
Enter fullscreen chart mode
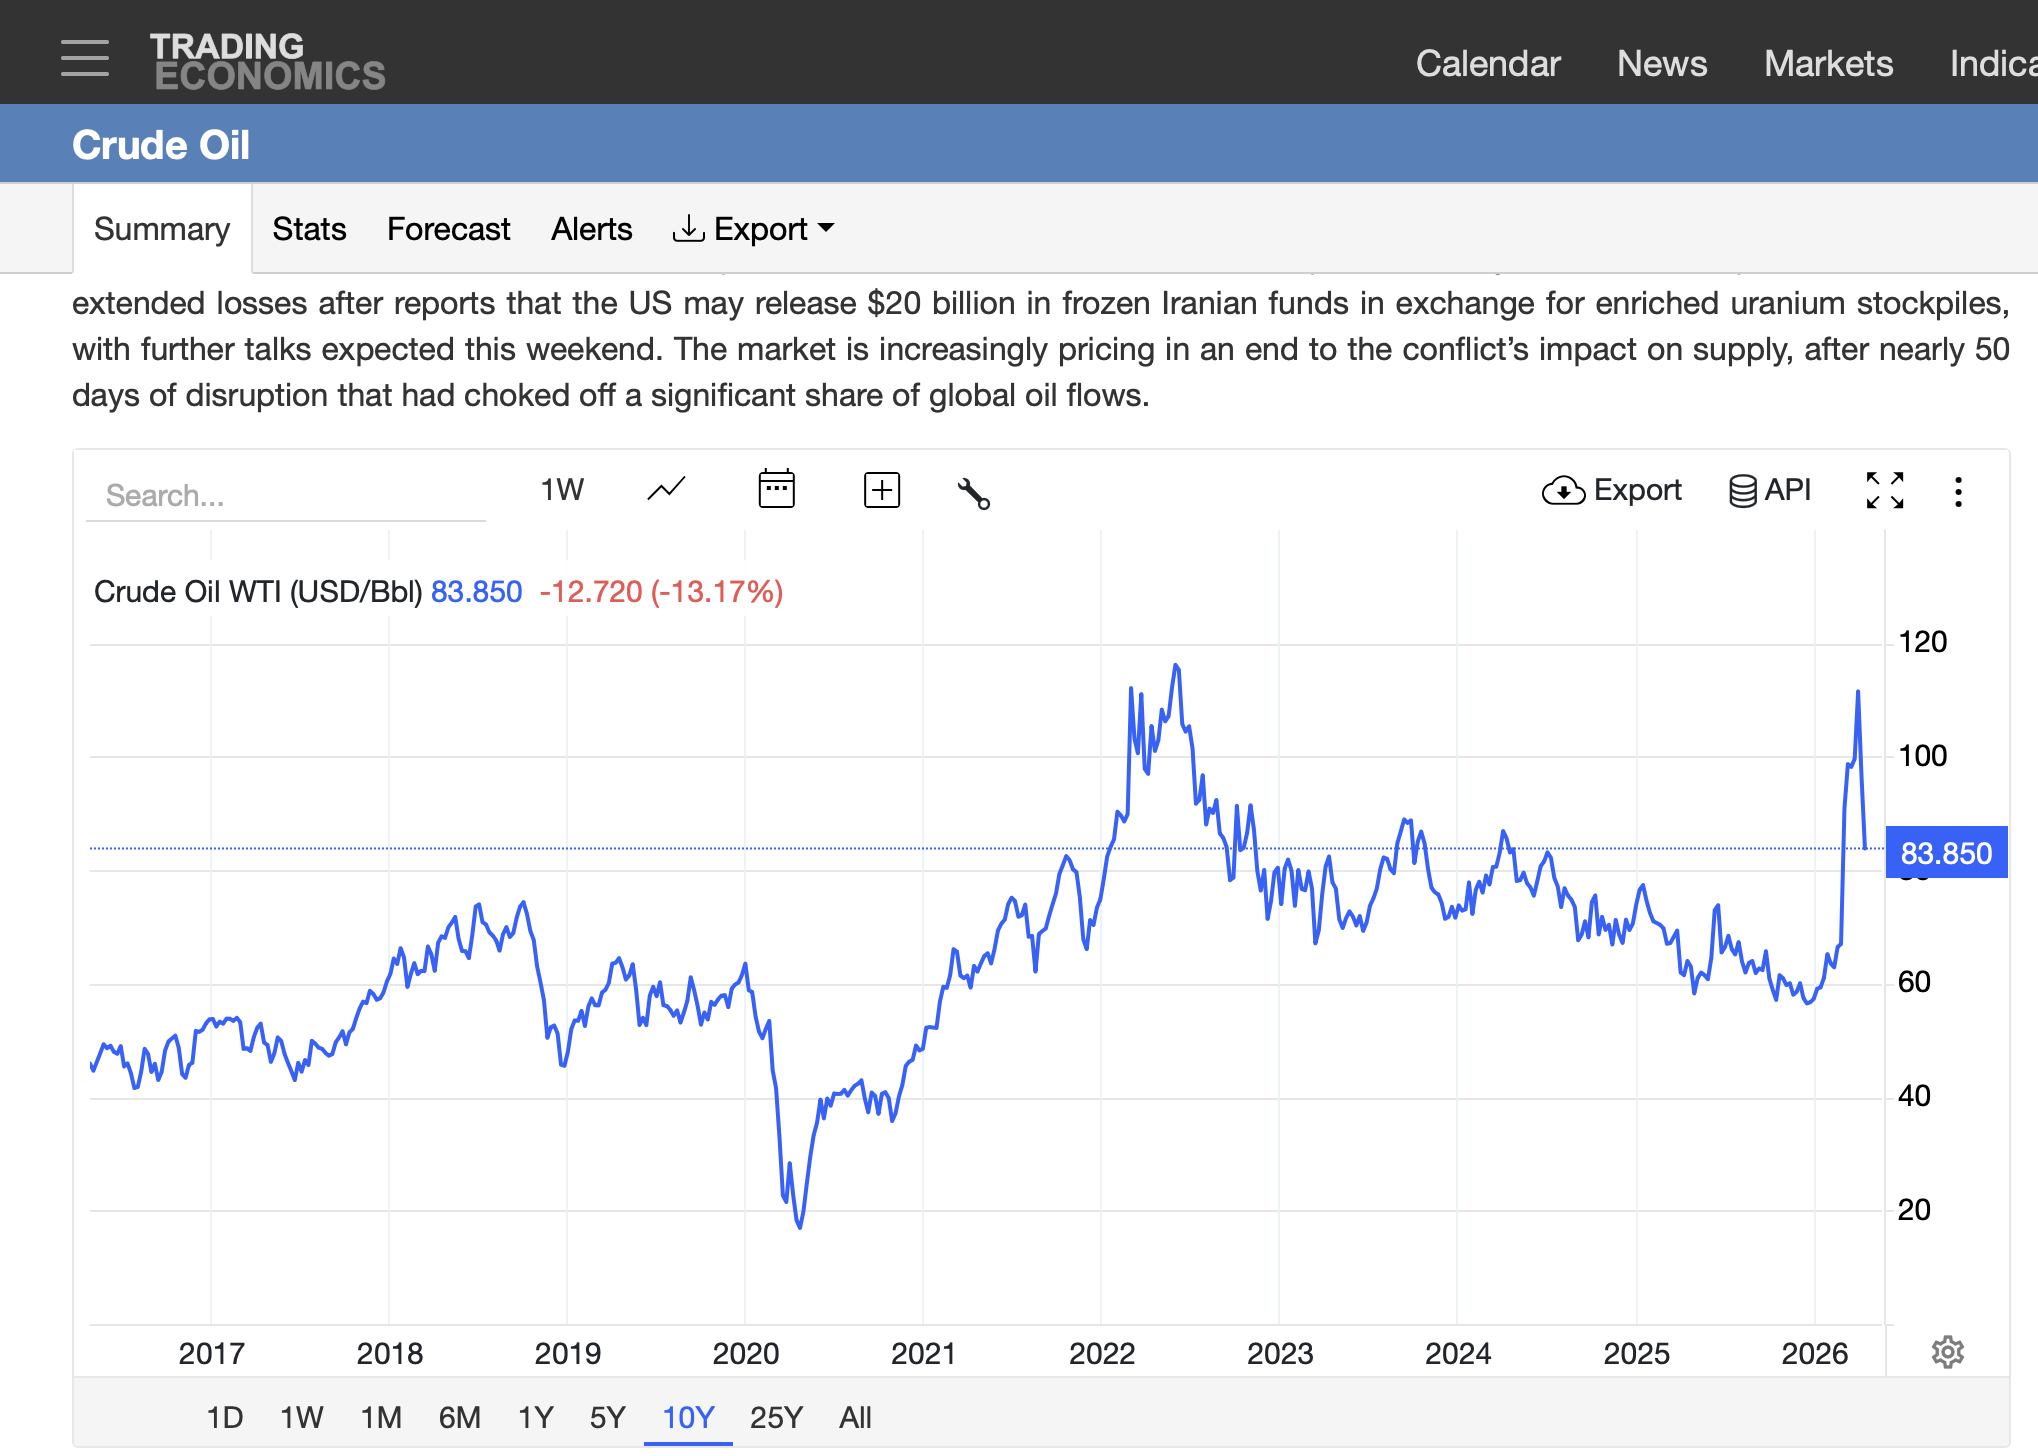(1885, 490)
